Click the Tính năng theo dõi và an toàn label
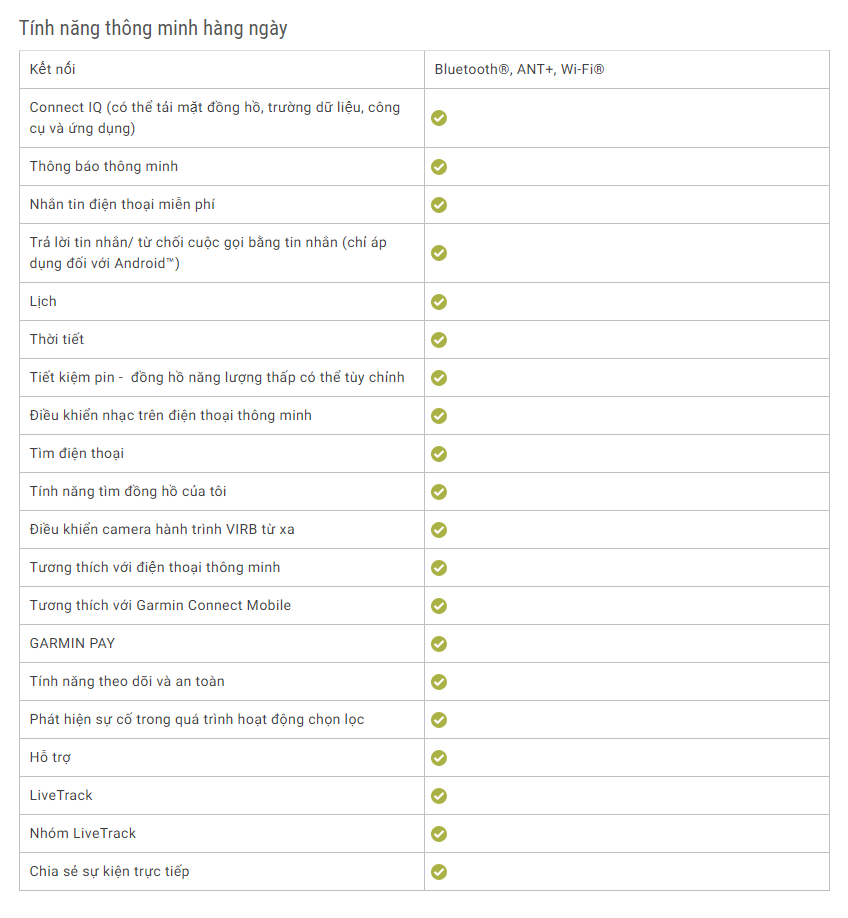This screenshot has height=918, width=848. tap(127, 681)
